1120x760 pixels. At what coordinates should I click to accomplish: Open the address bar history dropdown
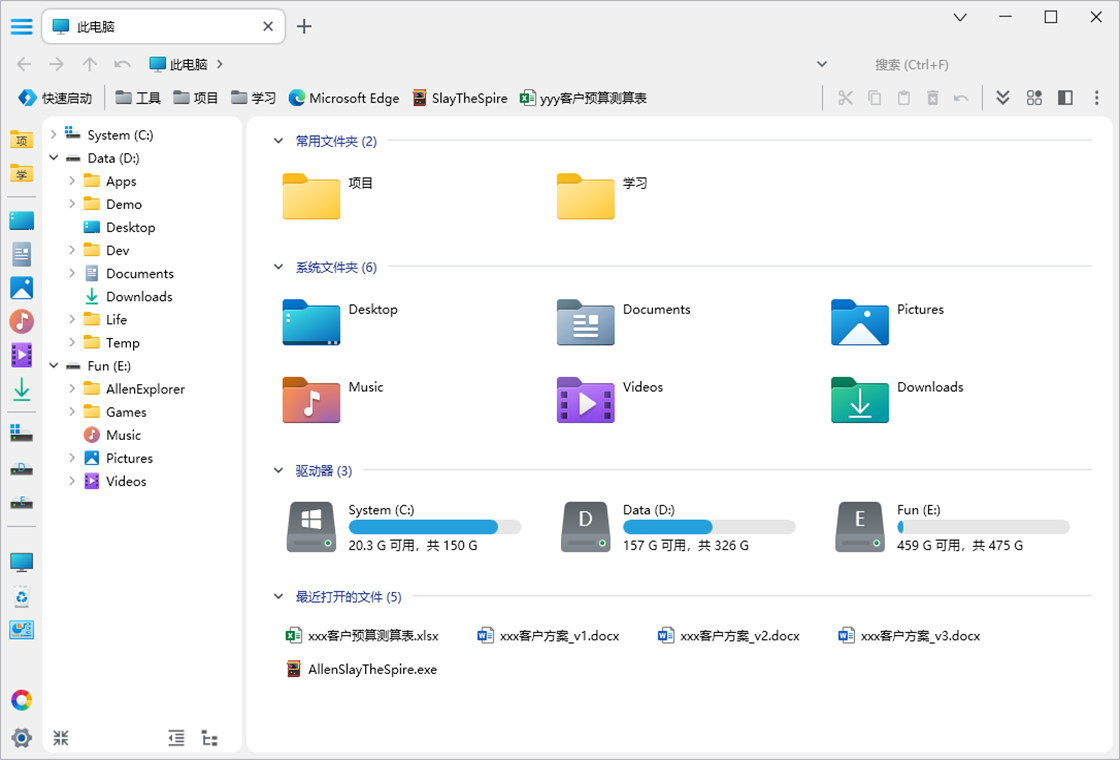822,64
